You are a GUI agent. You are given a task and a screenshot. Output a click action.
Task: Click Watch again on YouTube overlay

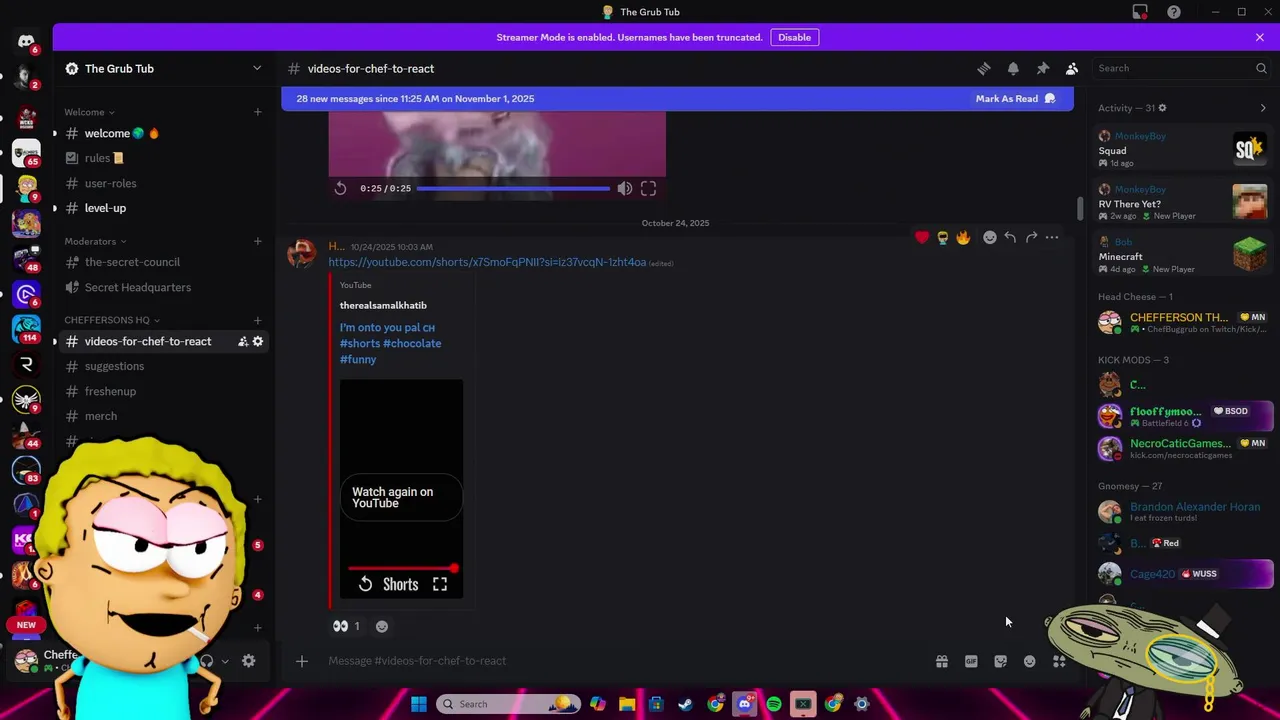point(400,497)
